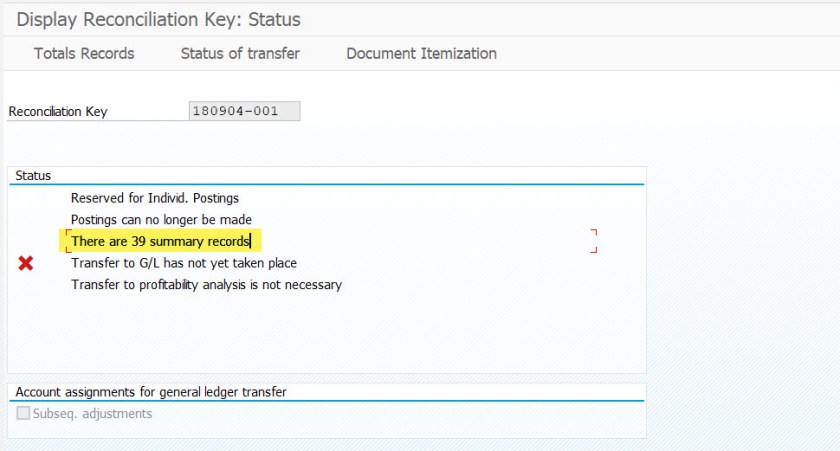Open Document Itemization
The height and width of the screenshot is (451, 840).
421,53
